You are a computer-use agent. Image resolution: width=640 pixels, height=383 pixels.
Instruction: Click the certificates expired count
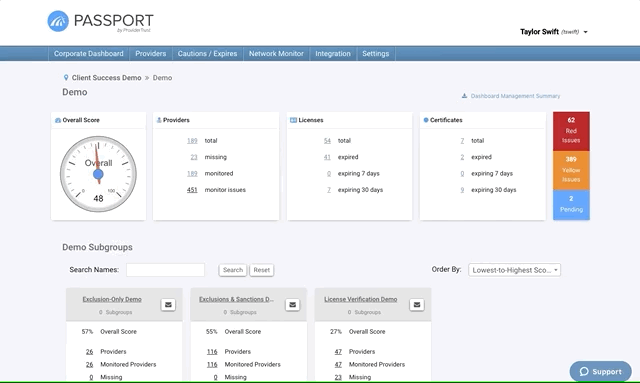pos(462,157)
